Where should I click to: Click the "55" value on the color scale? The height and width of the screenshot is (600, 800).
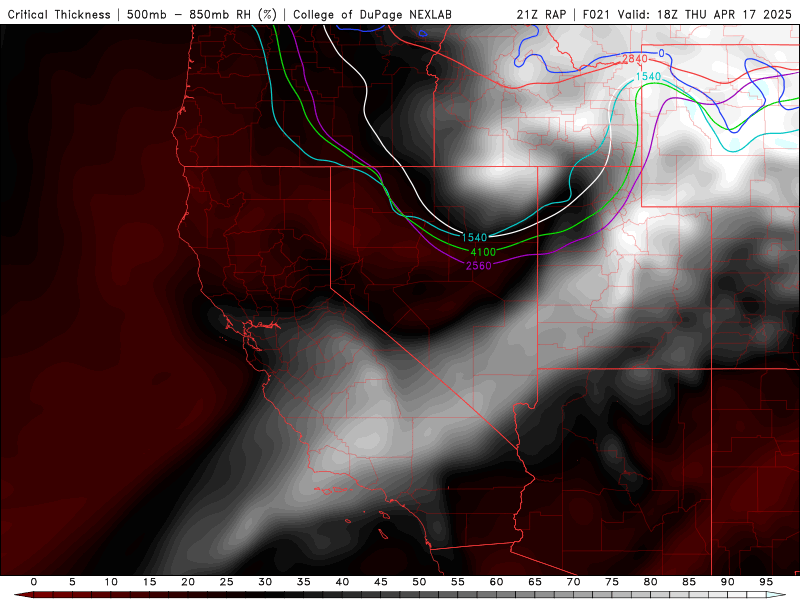point(458,582)
